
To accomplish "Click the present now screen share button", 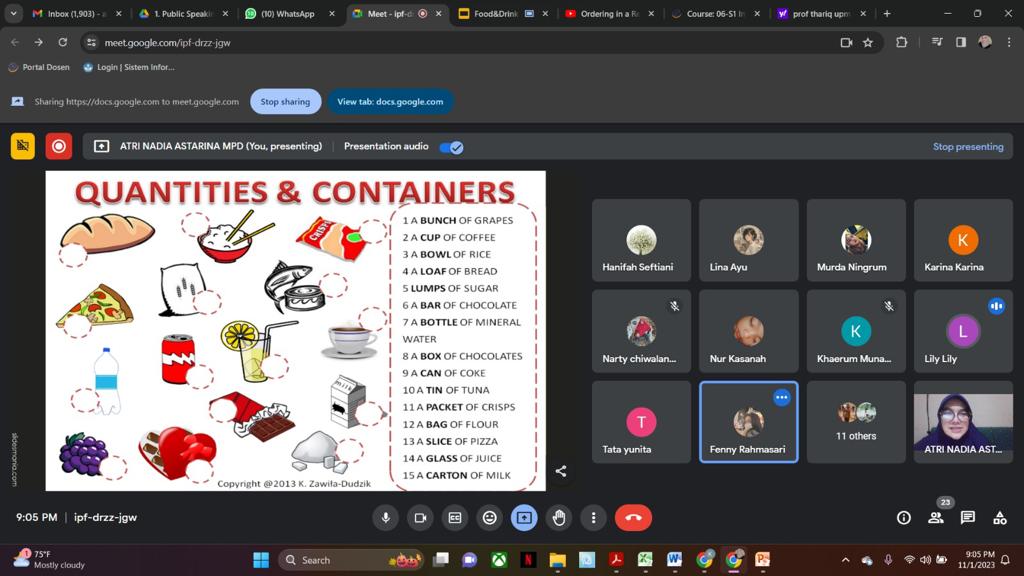I will (x=524, y=518).
